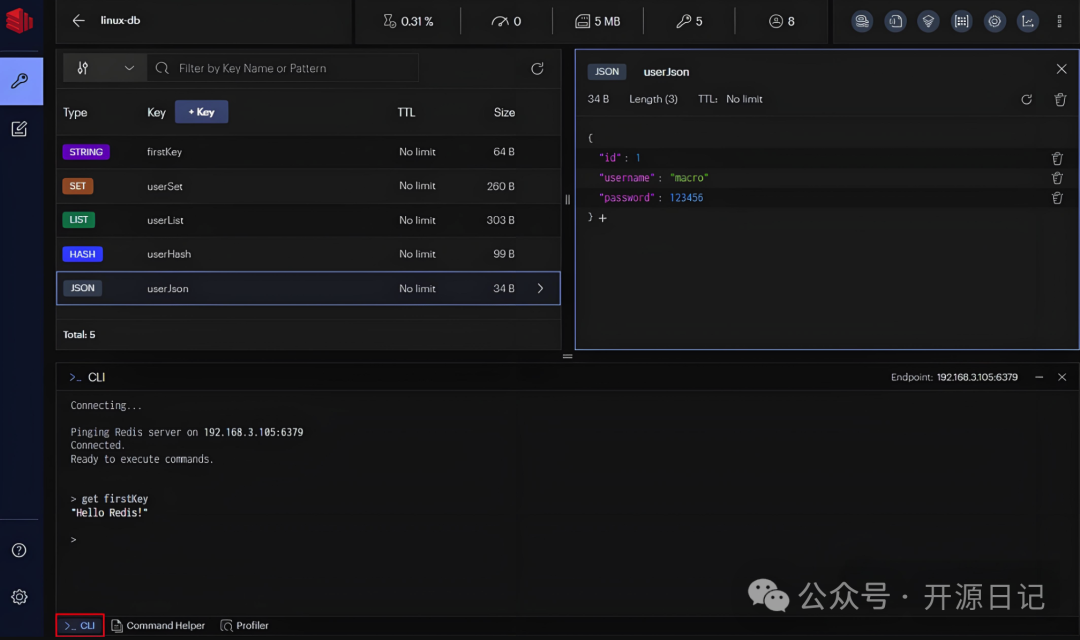1080x640 pixels.
Task: Open the Help question-mark icon
Action: [19, 550]
